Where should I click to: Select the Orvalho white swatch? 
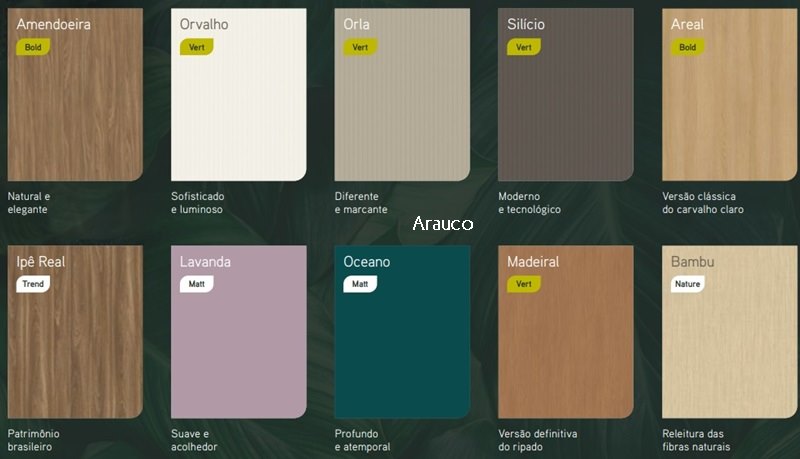(239, 94)
